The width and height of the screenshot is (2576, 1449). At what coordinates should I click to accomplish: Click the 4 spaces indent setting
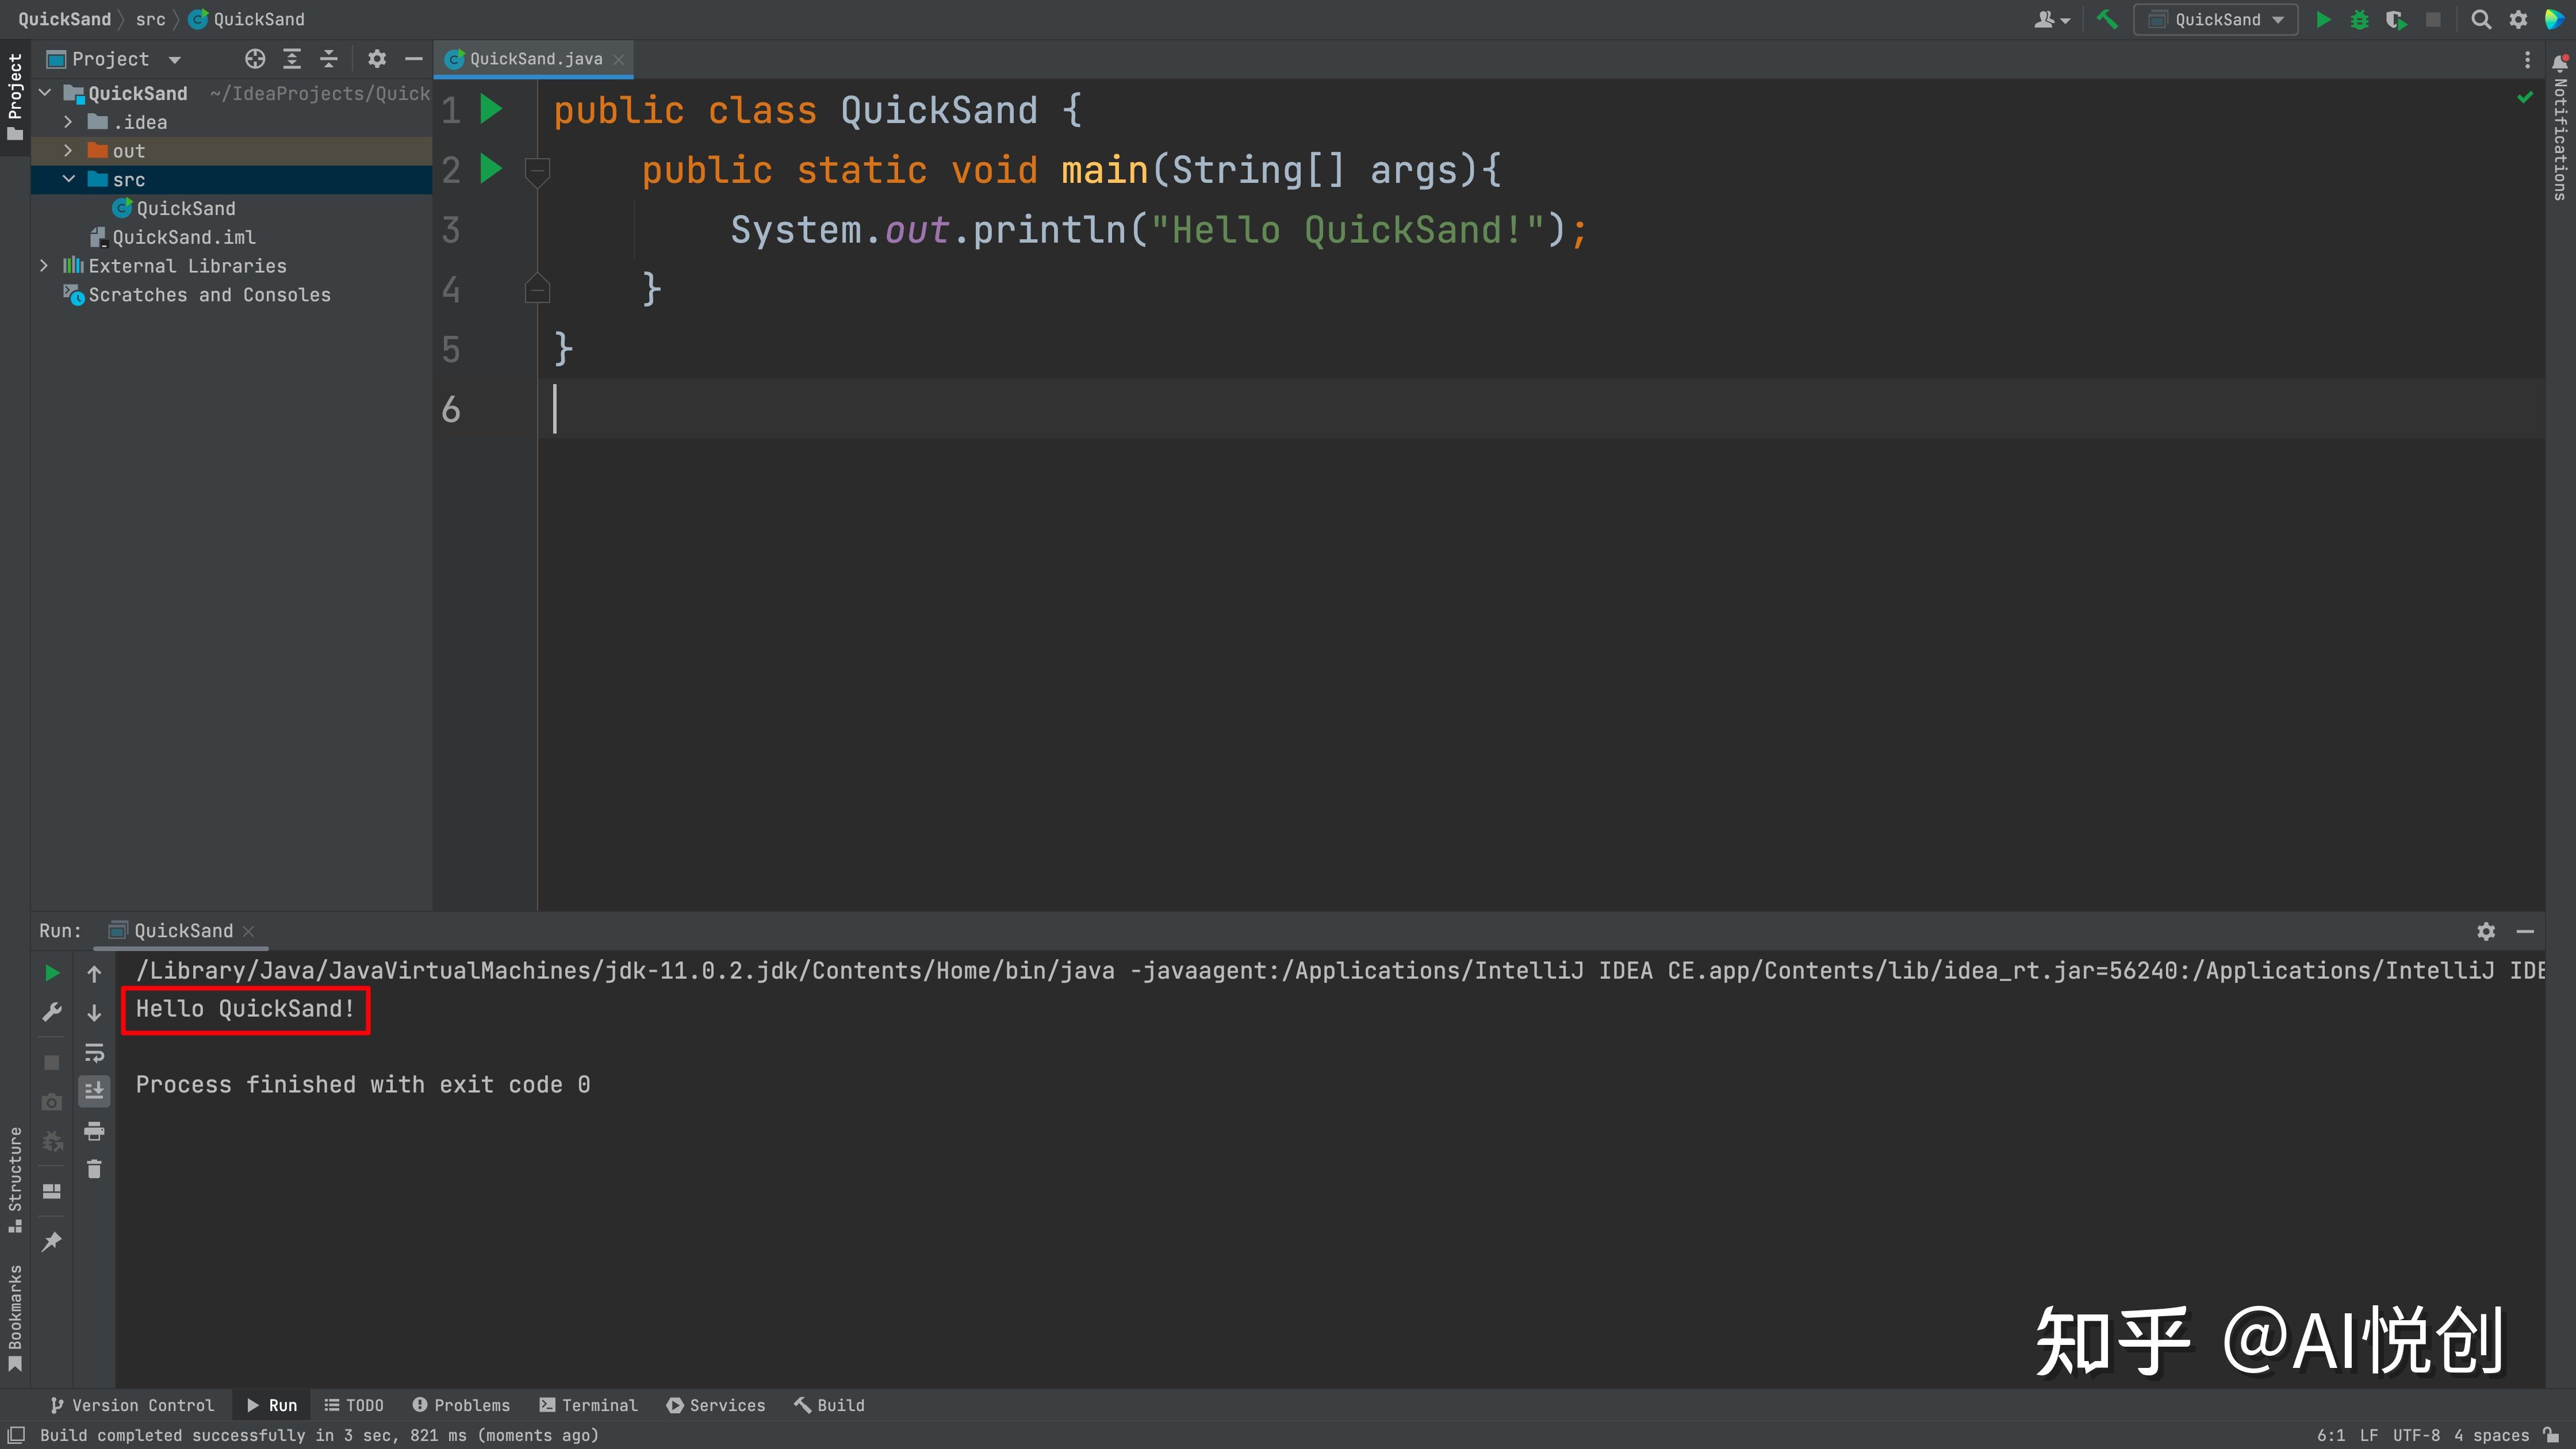click(2491, 1435)
